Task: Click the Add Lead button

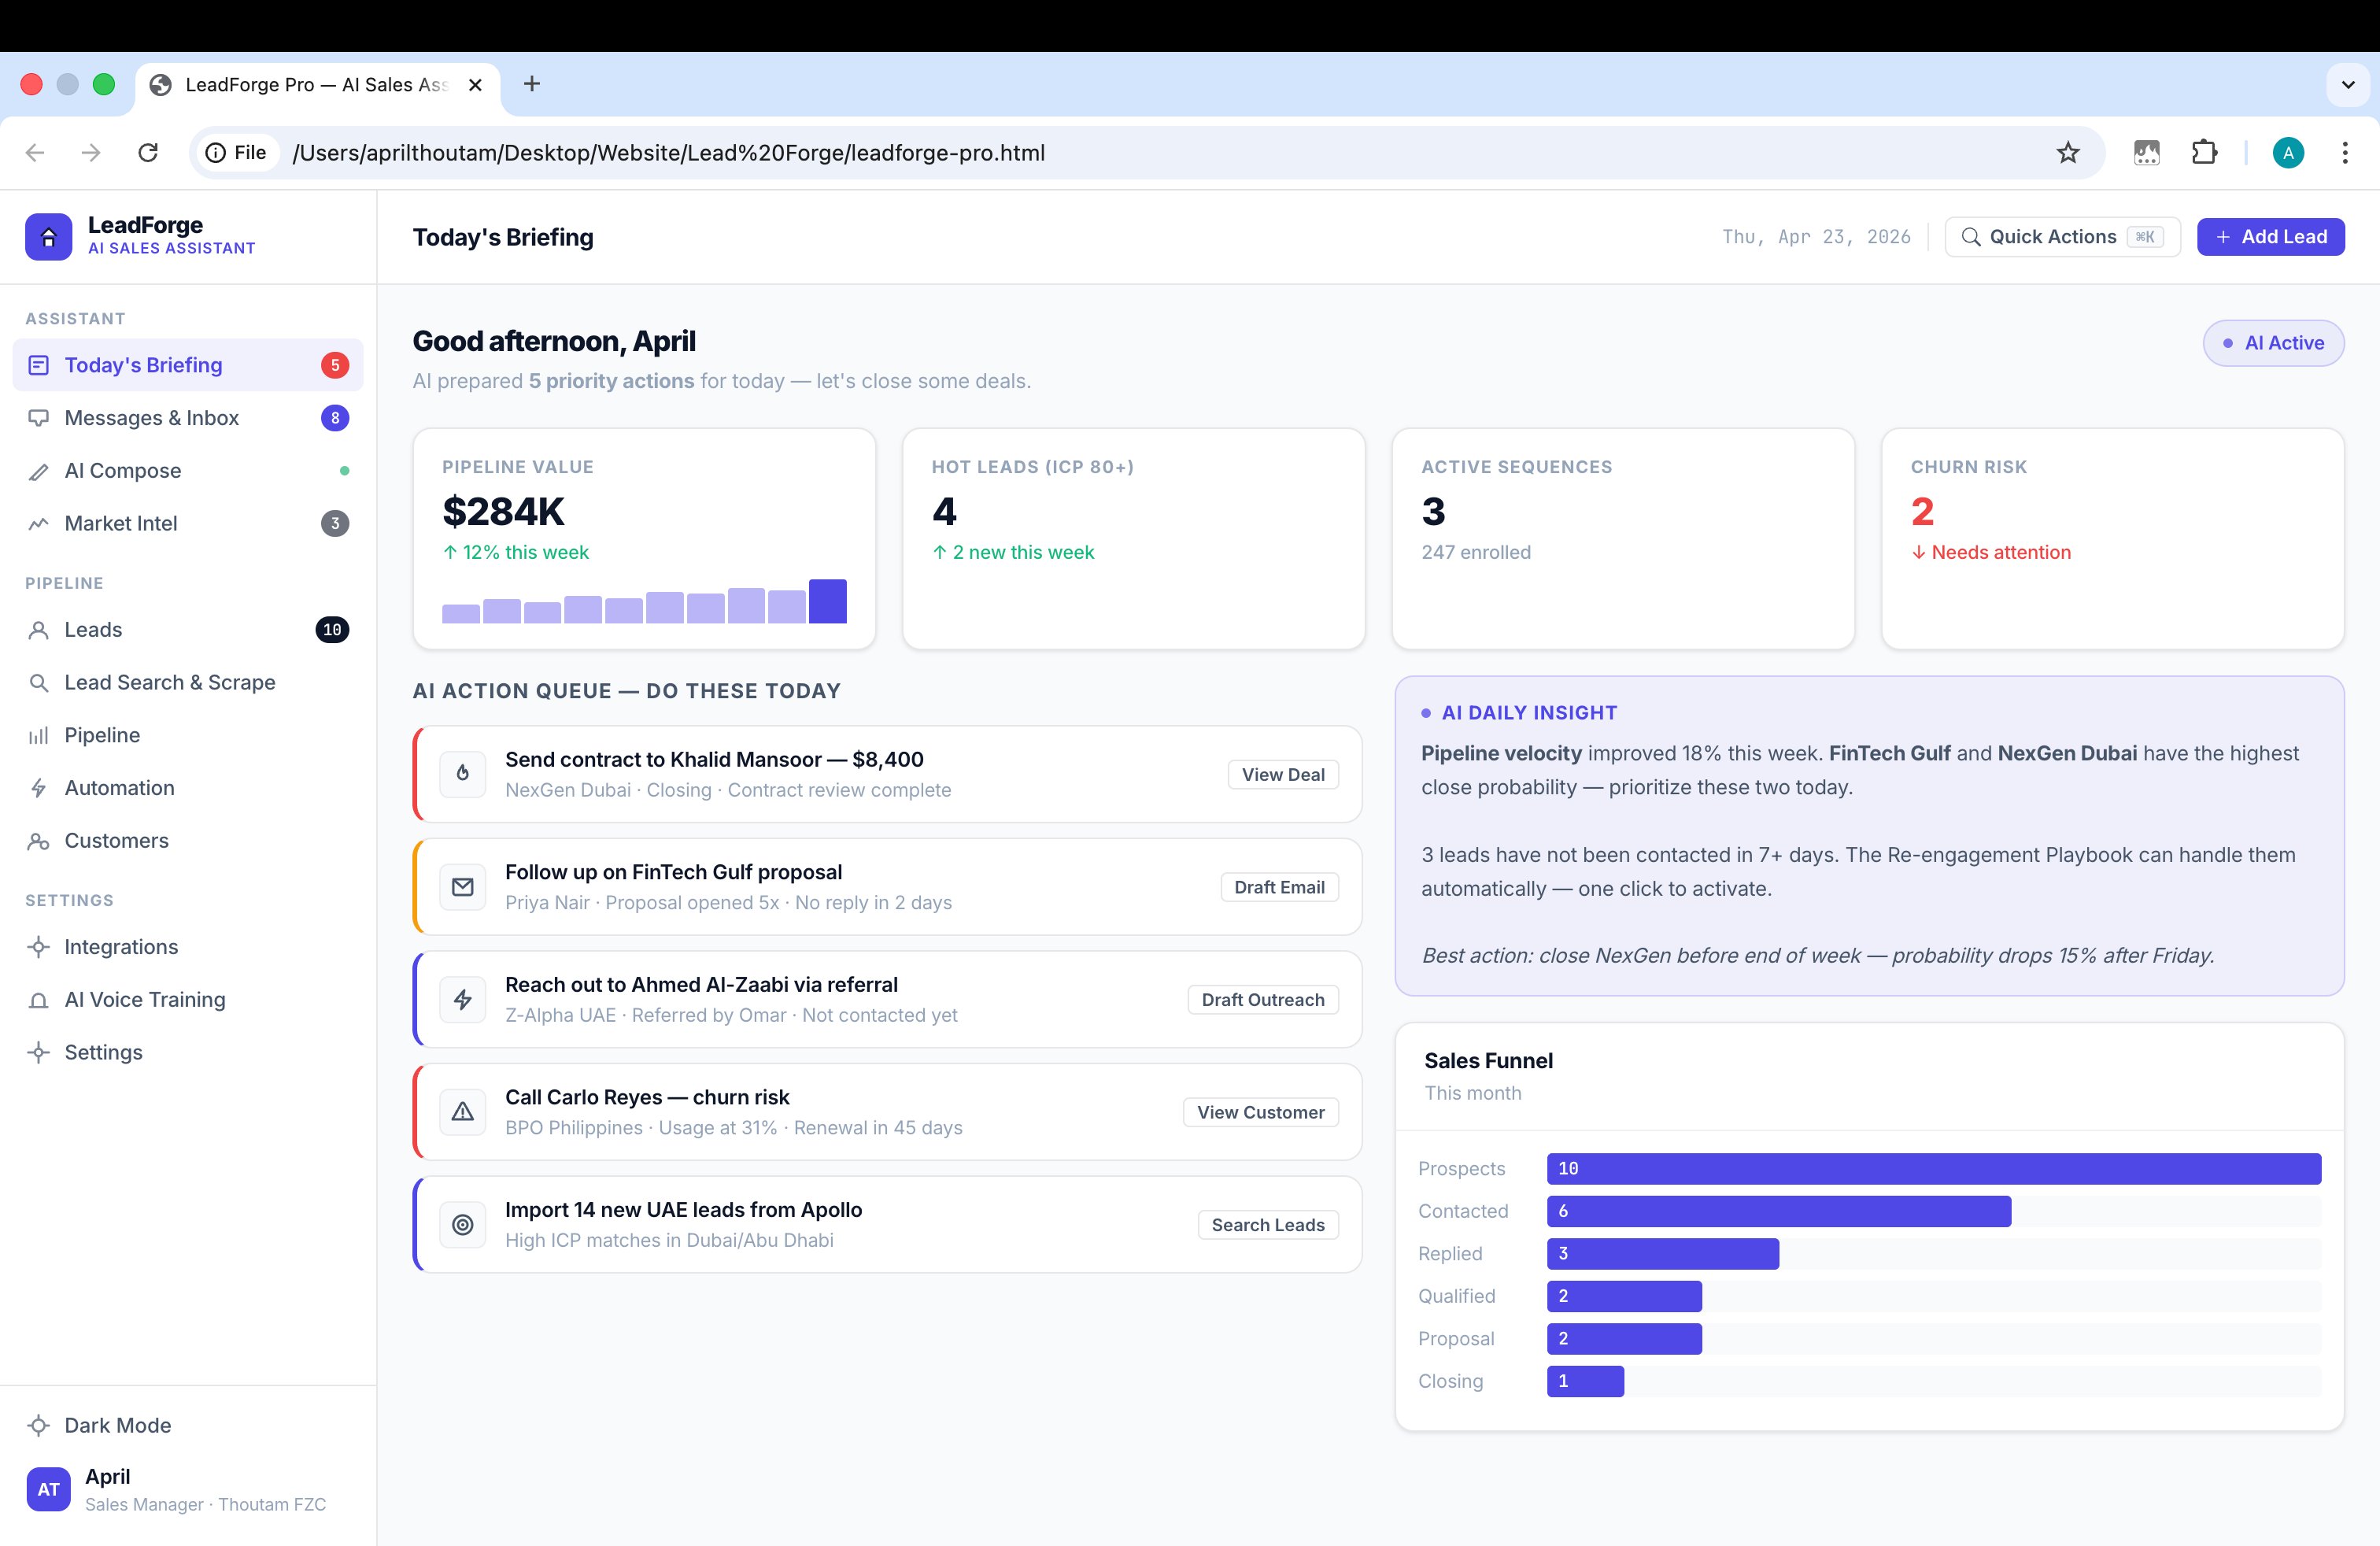Action: tap(2271, 236)
